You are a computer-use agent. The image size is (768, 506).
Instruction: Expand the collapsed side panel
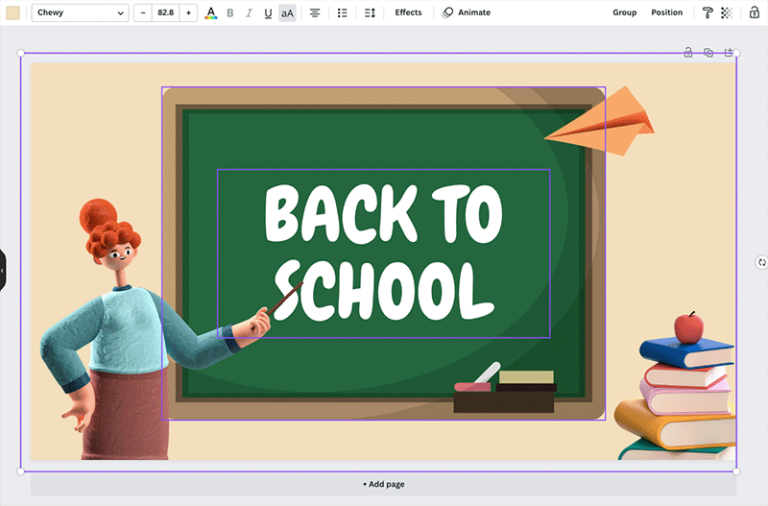coord(2,270)
